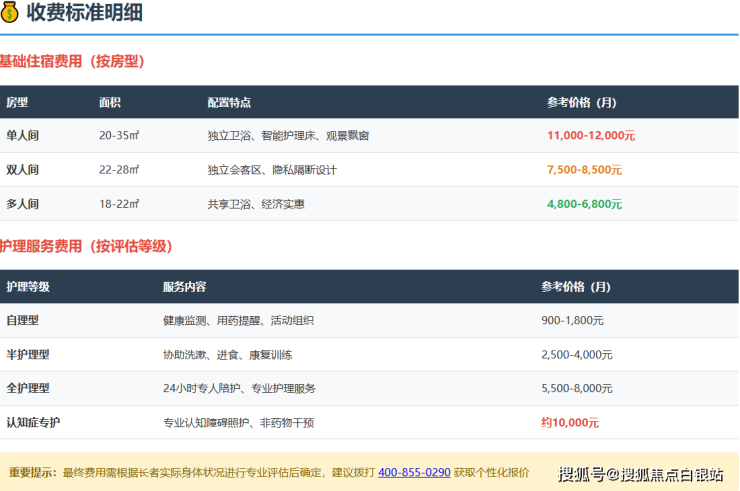740x491 pixels.
Task: Click the 配置特点 column header
Action: click(229, 103)
